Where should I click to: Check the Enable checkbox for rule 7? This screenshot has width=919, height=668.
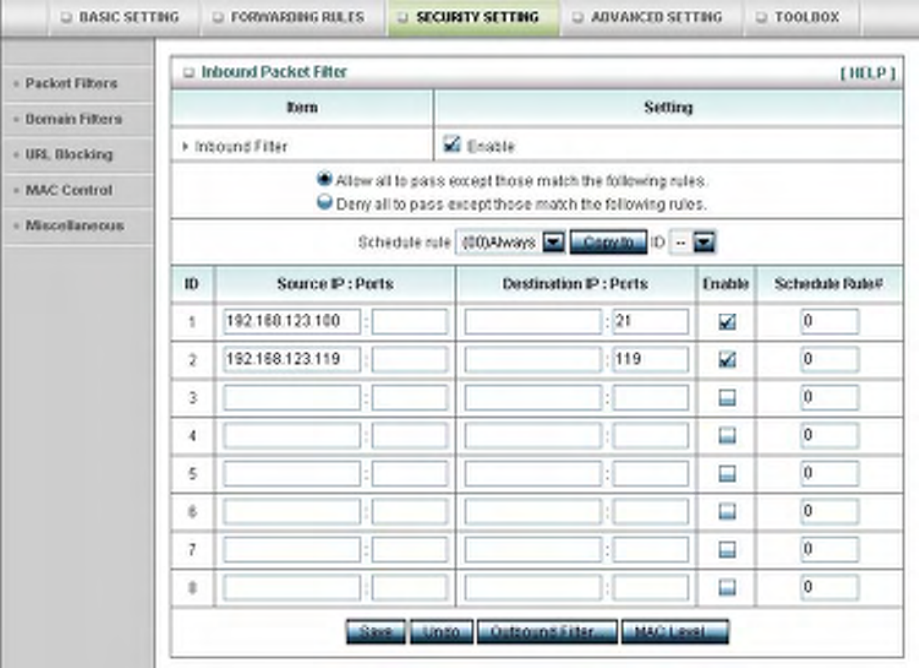pos(727,550)
